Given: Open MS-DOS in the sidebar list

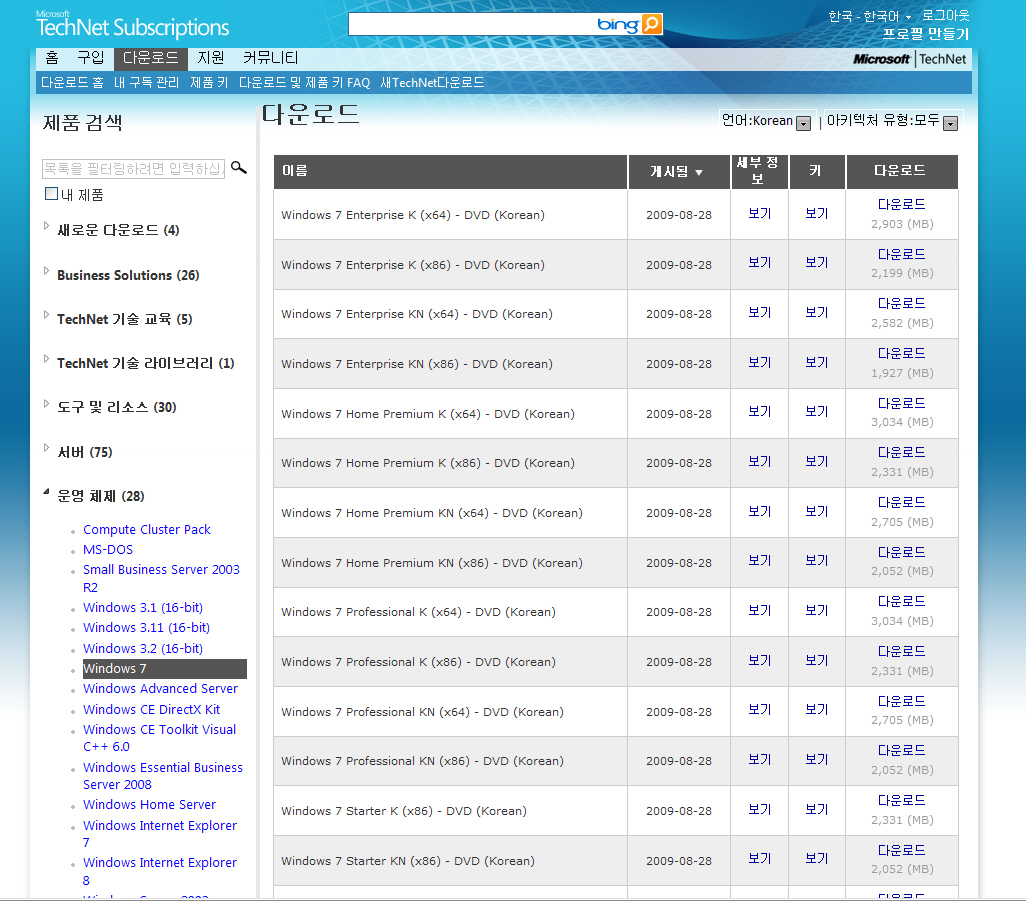Looking at the screenshot, I should coord(108,550).
